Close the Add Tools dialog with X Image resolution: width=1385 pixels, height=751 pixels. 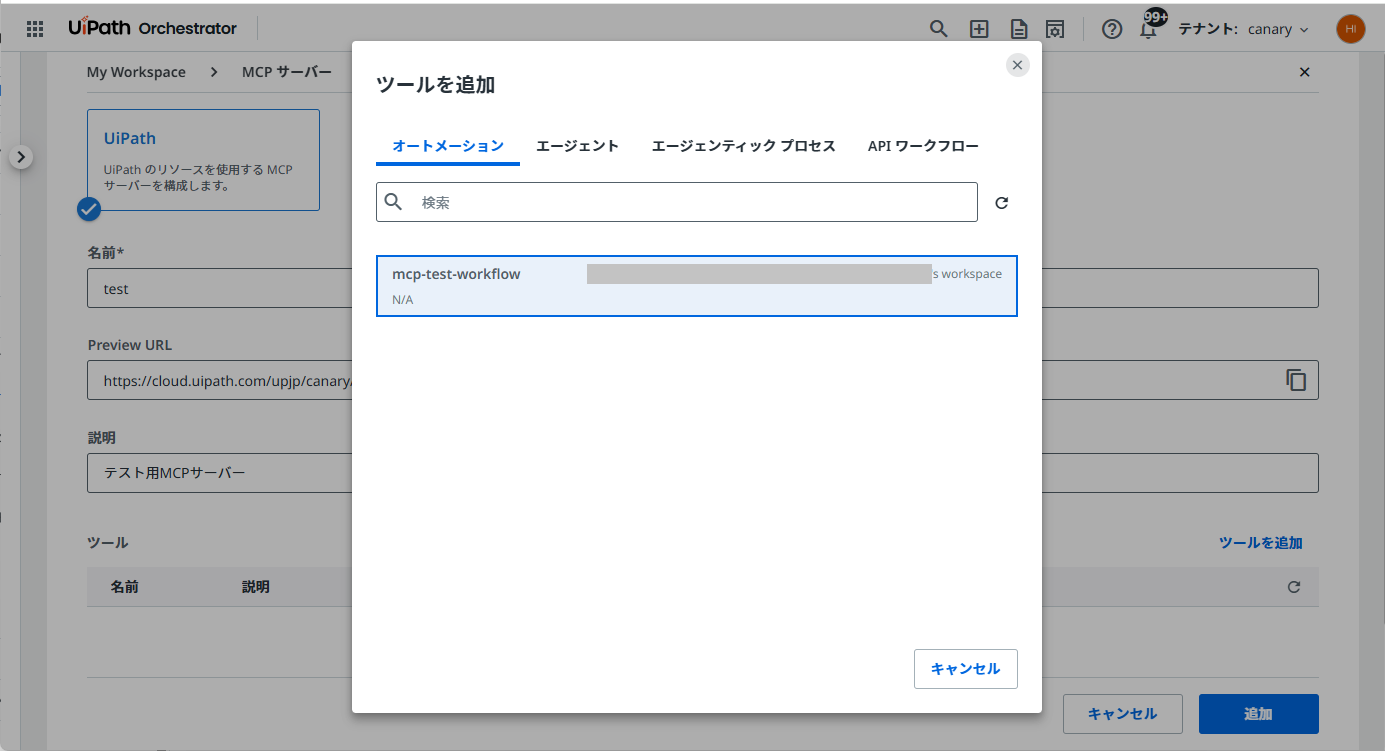[x=1017, y=65]
